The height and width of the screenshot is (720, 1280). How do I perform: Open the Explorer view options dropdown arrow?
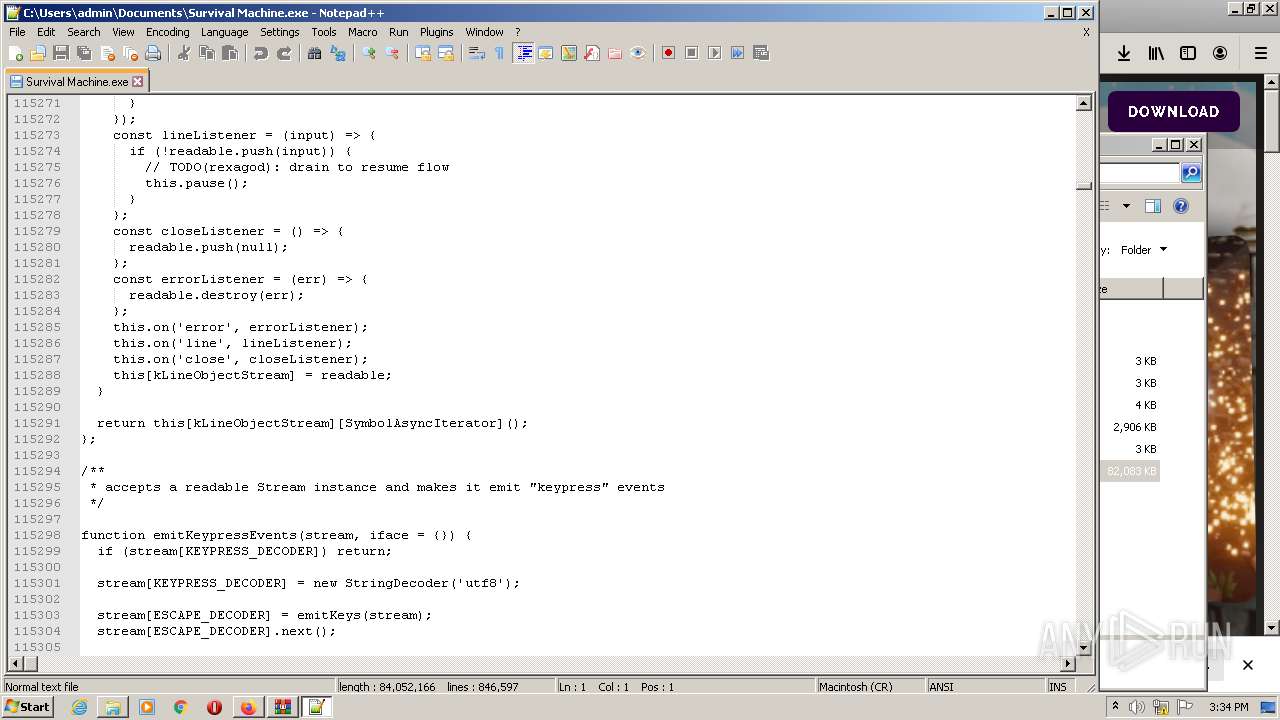point(1126,206)
